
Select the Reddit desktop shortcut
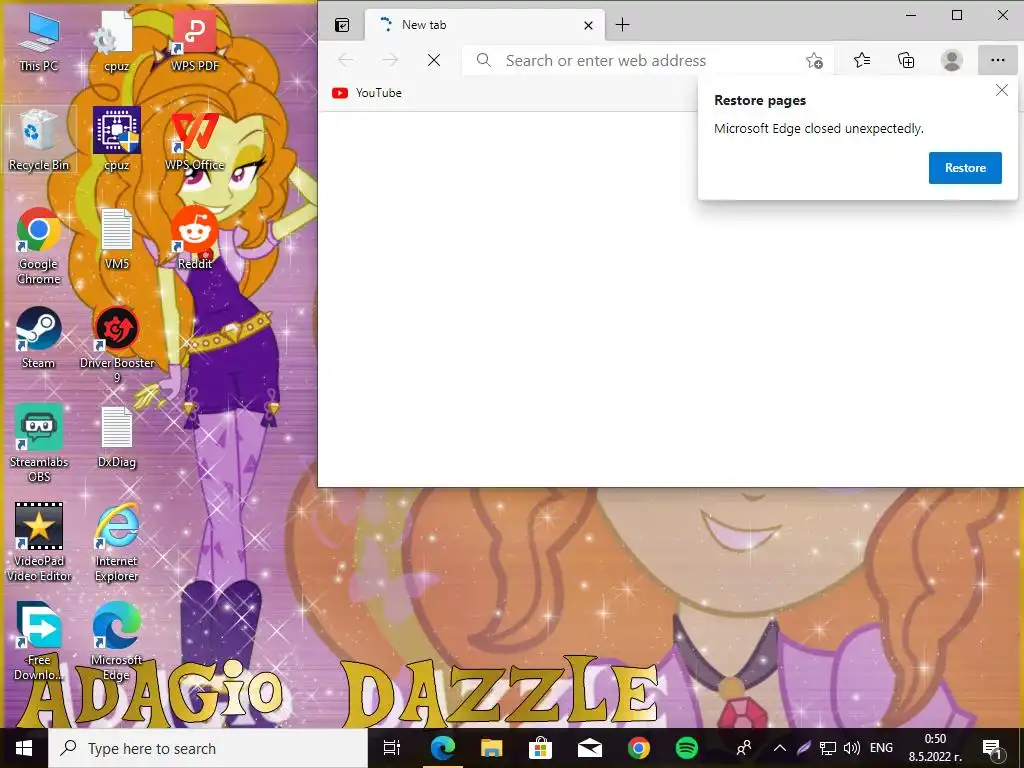(x=195, y=238)
